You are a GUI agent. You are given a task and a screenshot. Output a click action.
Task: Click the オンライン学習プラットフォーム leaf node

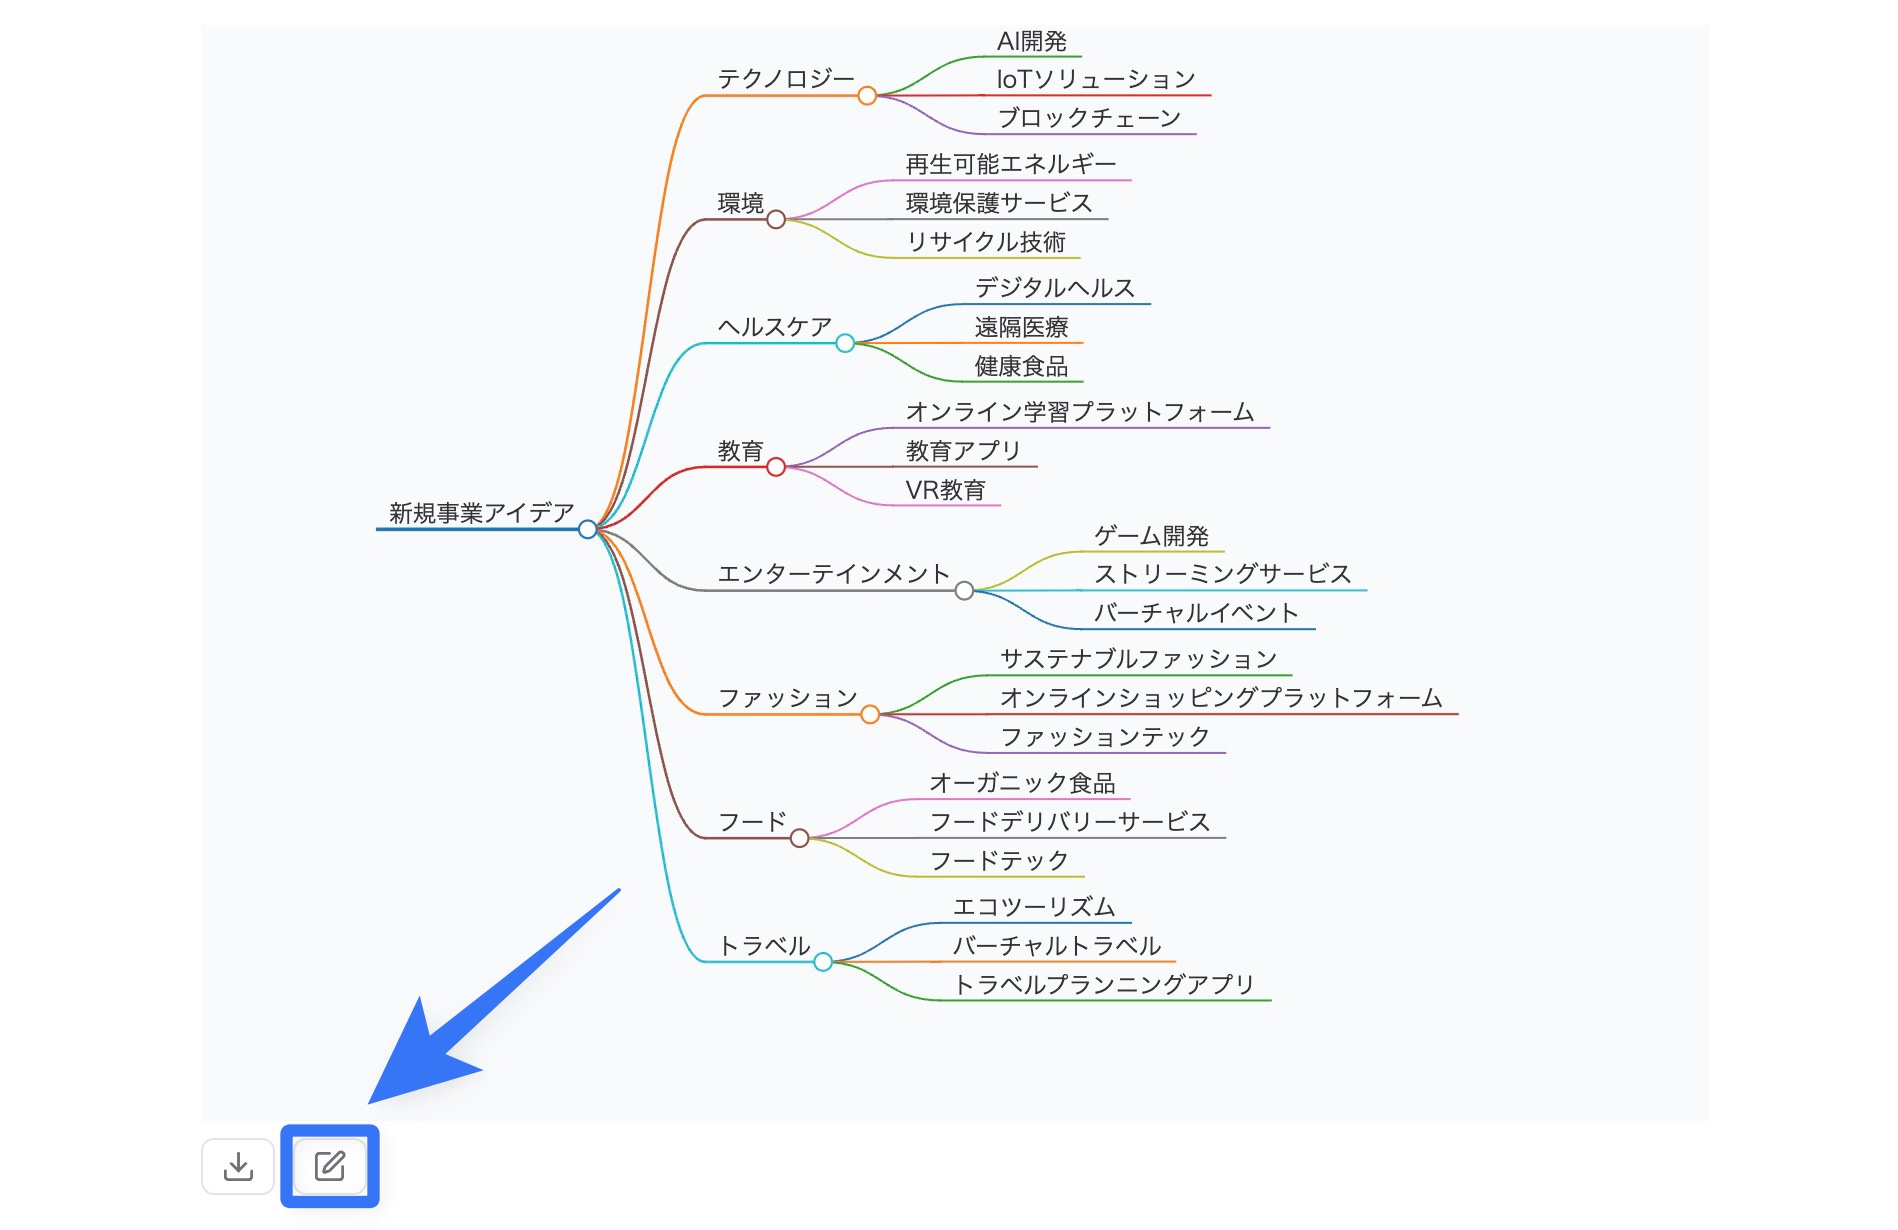[x=1080, y=412]
